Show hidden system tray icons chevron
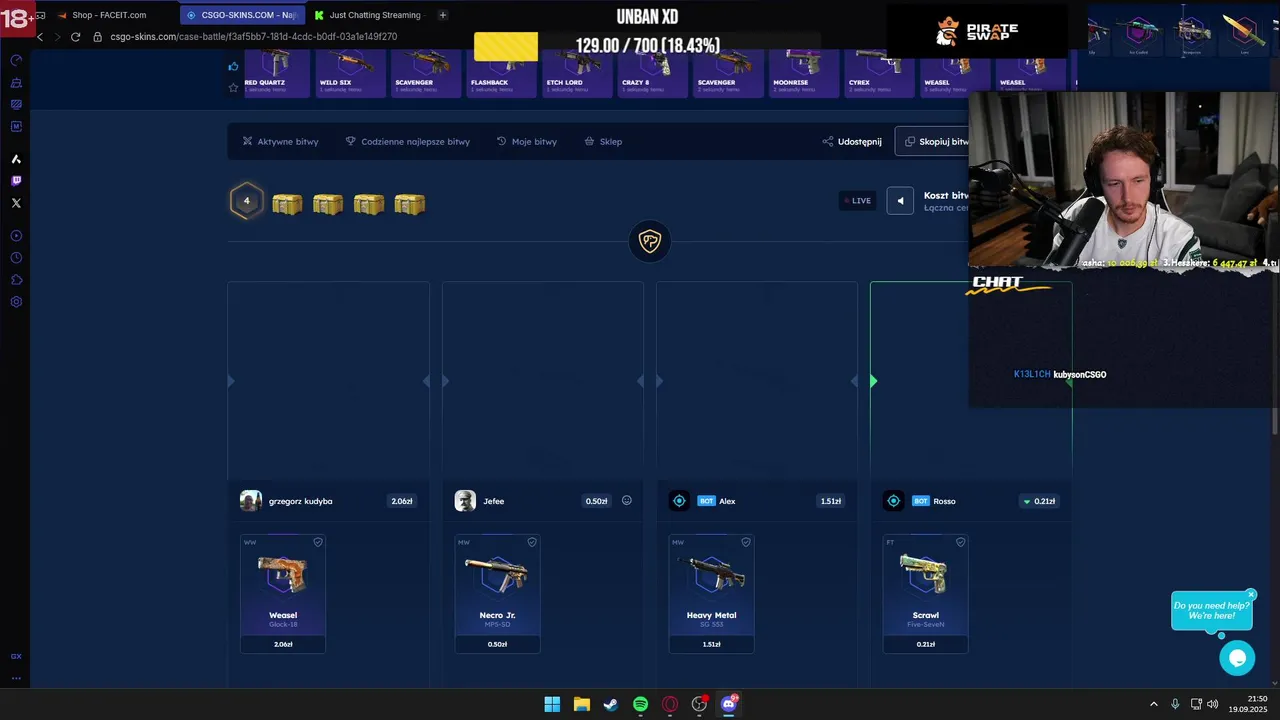The image size is (1280, 720). pos(1153,704)
